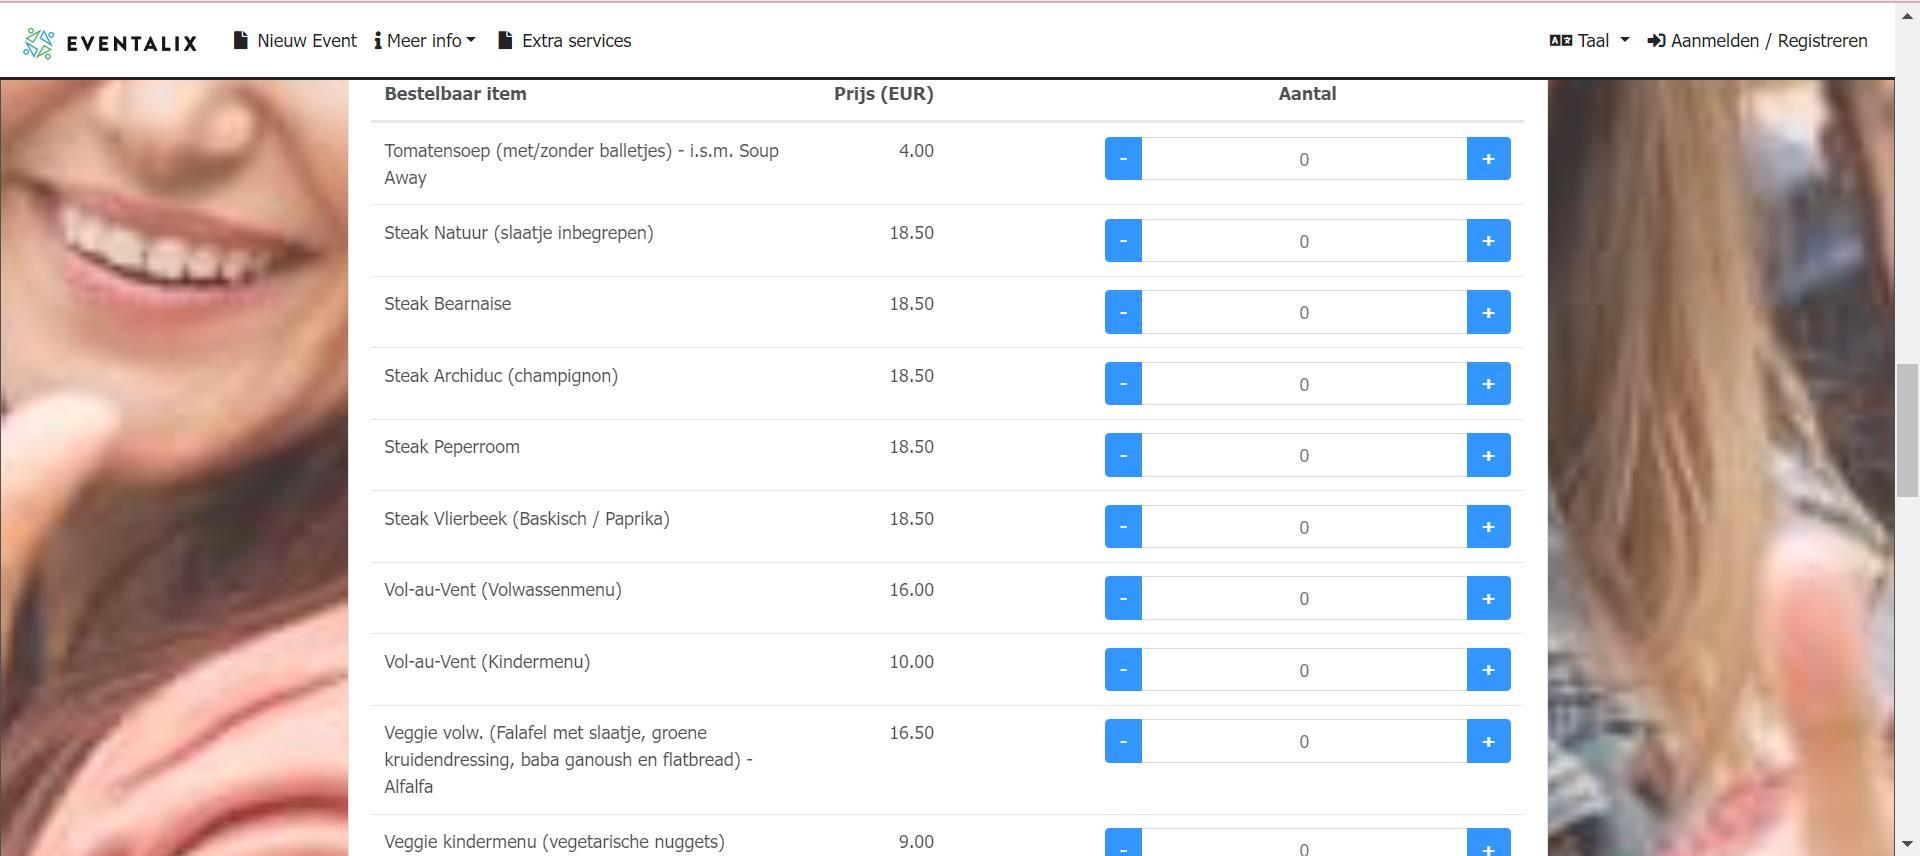Click the Steak Bearnaise quantity field
Image resolution: width=1920 pixels, height=856 pixels.
click(1304, 312)
